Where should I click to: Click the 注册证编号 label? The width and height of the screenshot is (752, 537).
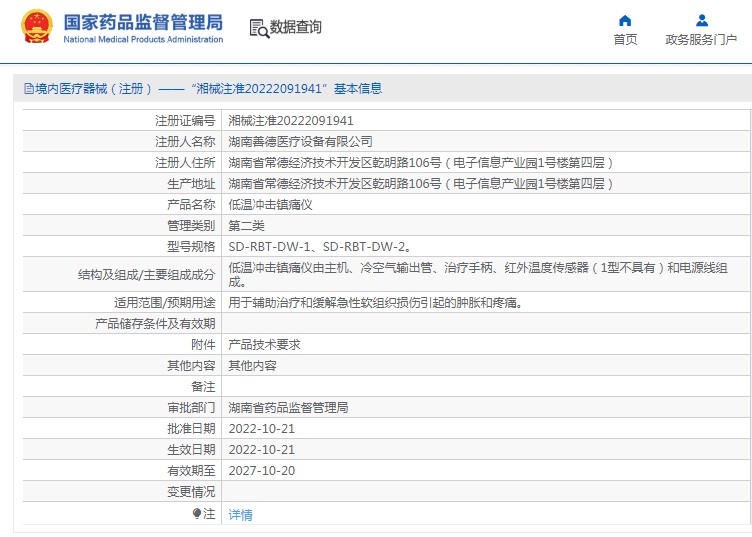tap(185, 121)
